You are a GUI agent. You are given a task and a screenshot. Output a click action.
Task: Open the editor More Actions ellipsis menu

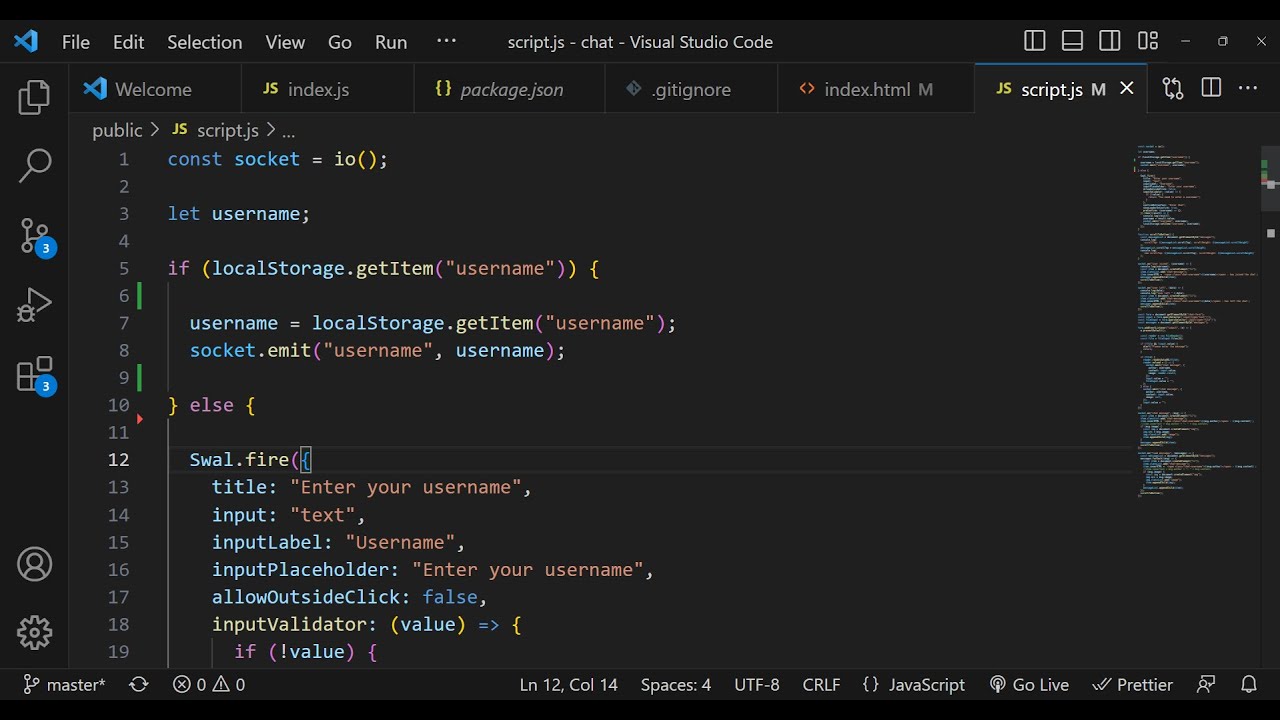point(1248,89)
